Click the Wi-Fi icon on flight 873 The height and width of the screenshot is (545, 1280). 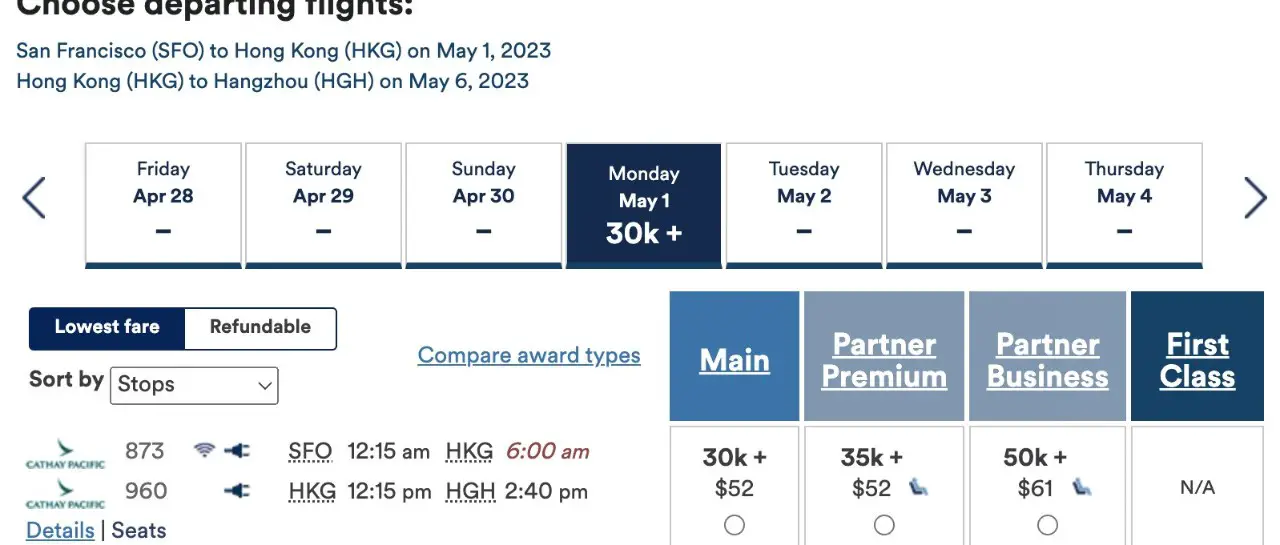pos(204,451)
